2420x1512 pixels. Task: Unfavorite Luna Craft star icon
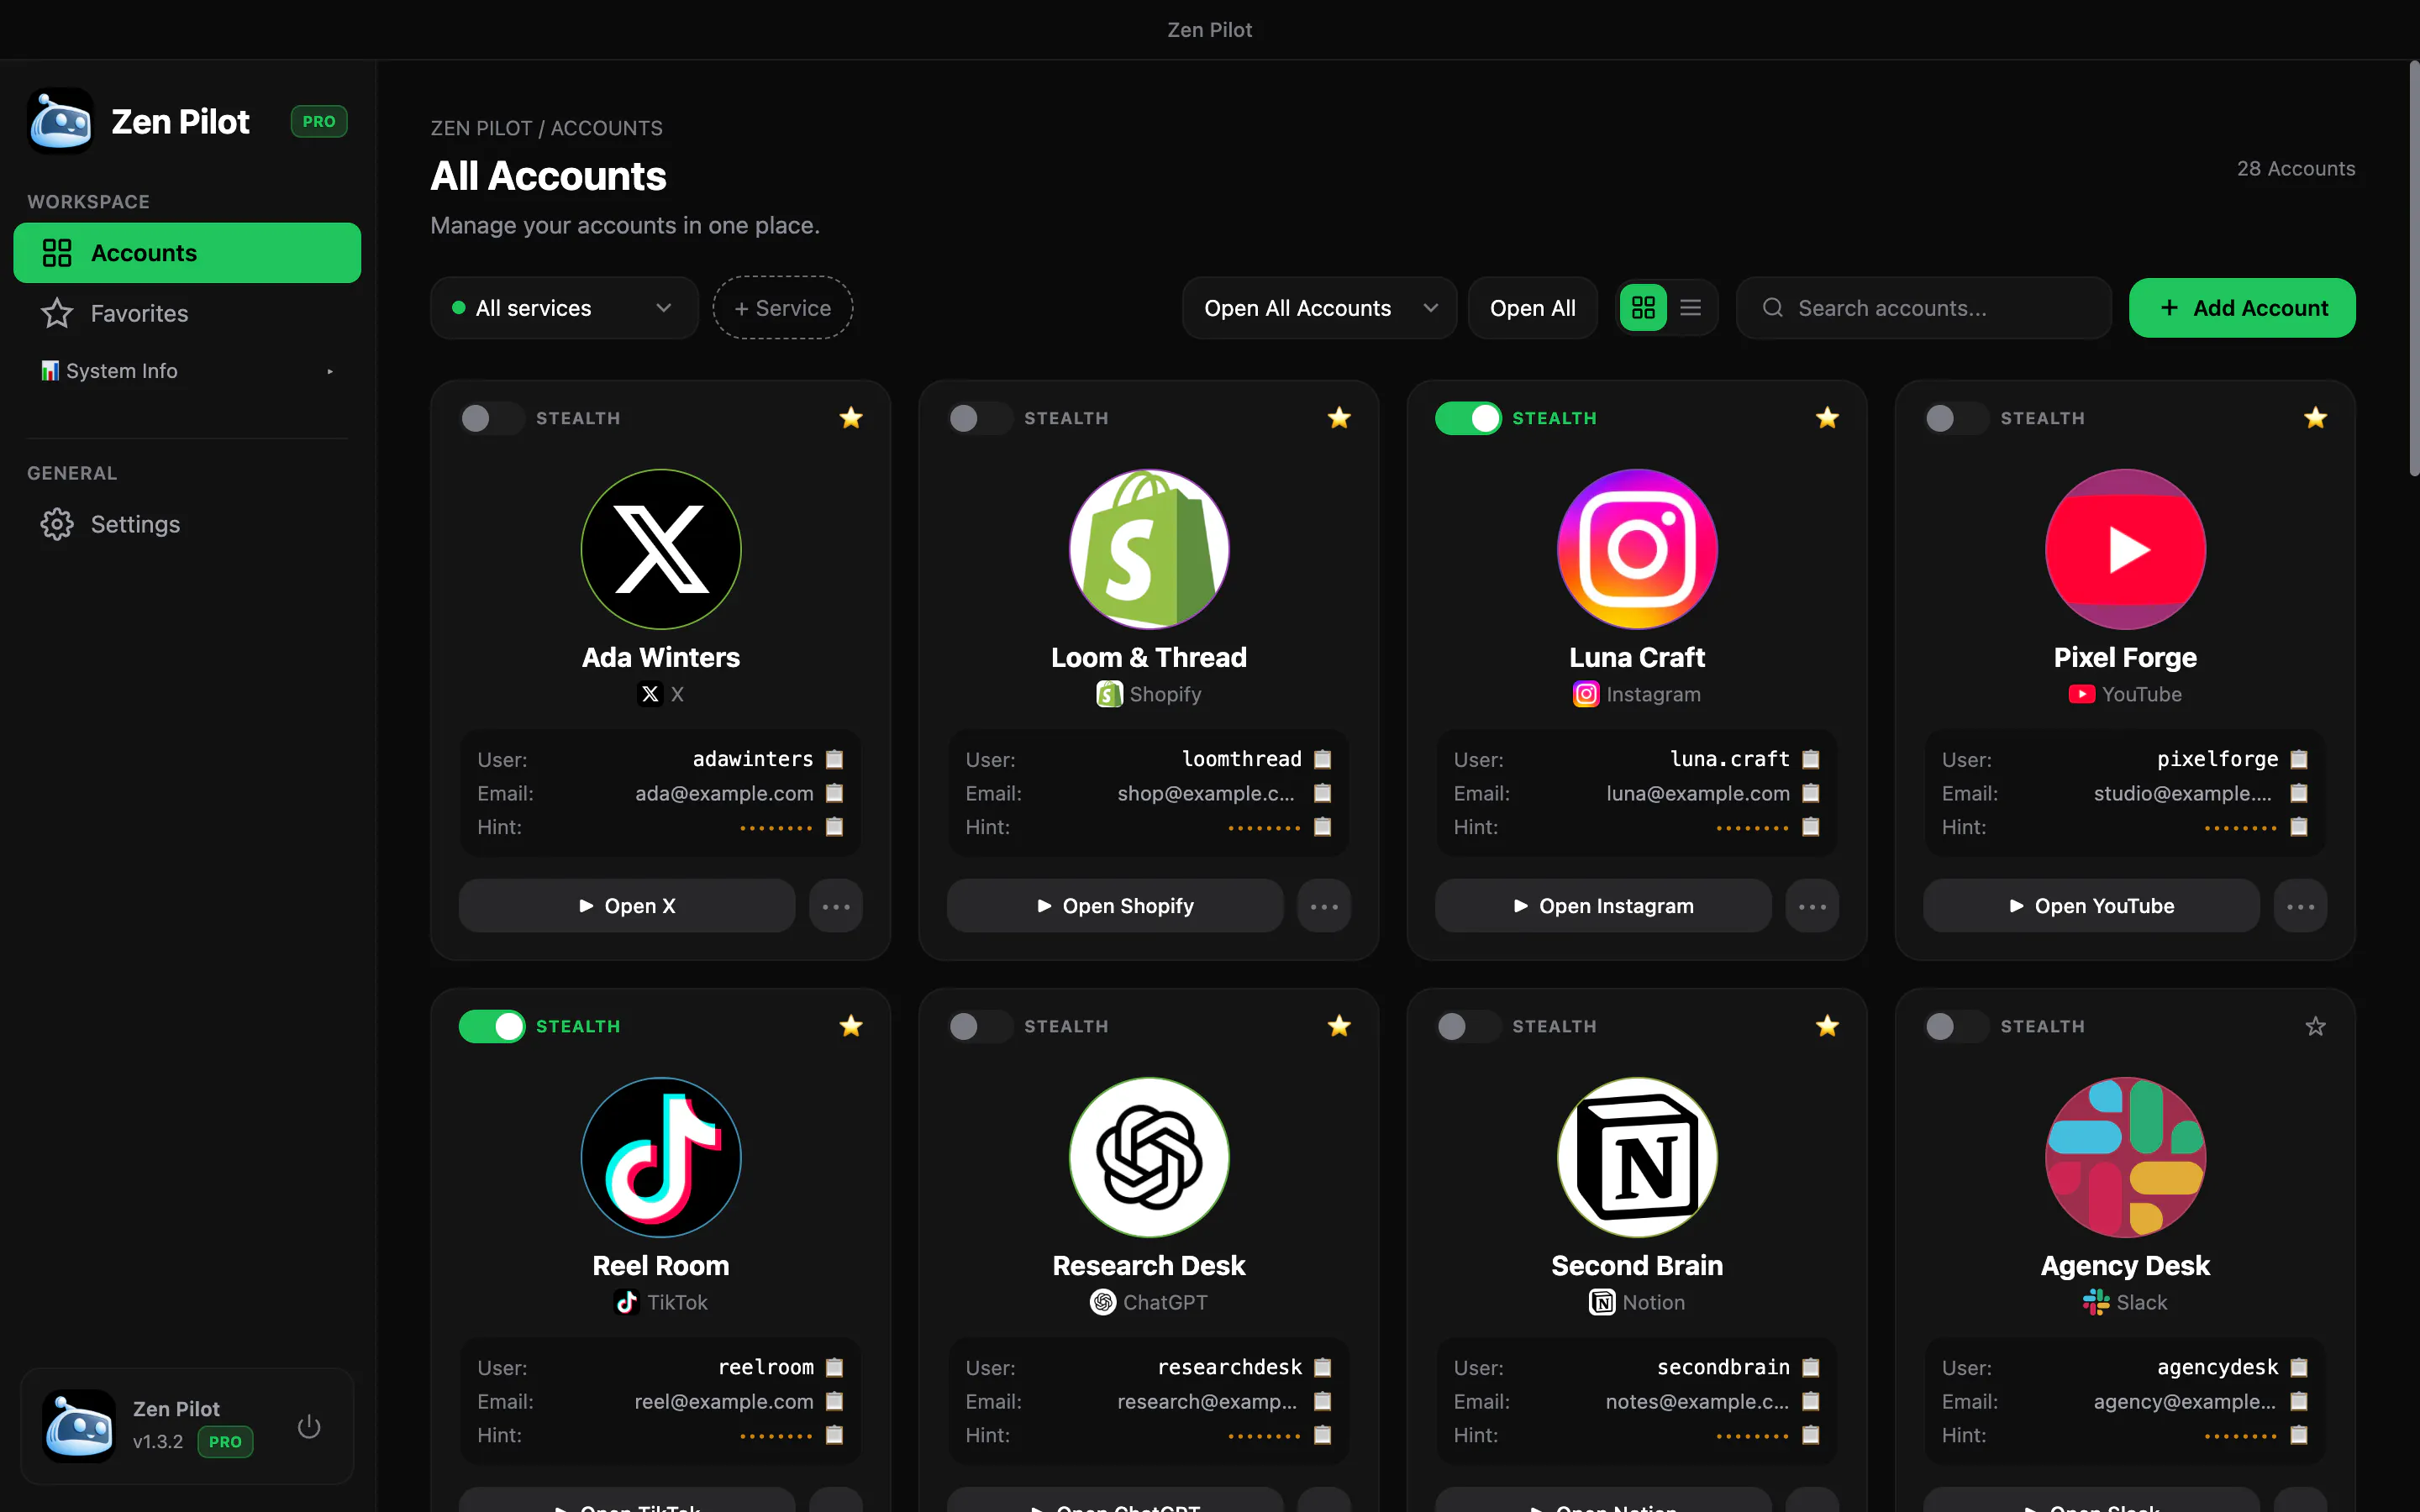point(1827,418)
